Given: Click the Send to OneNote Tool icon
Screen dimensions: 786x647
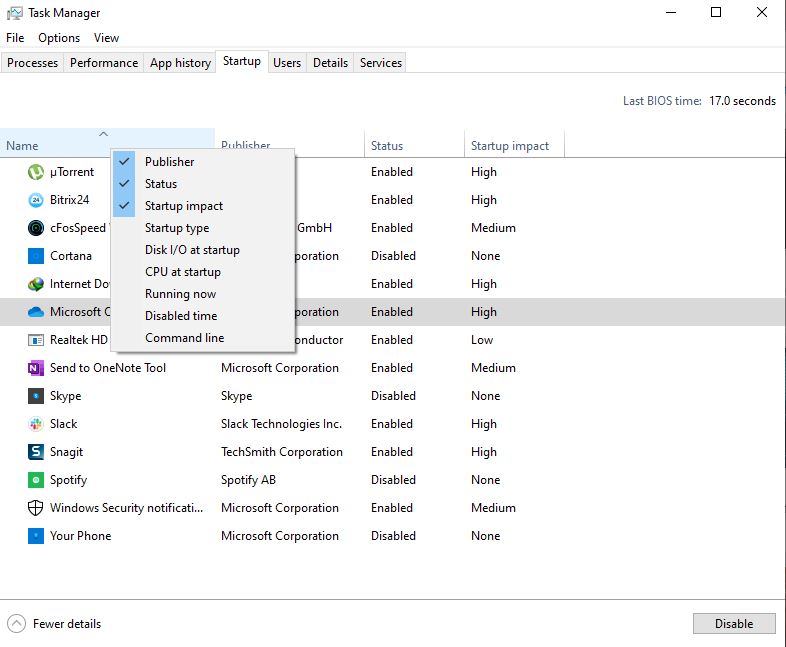Looking at the screenshot, I should pos(36,368).
